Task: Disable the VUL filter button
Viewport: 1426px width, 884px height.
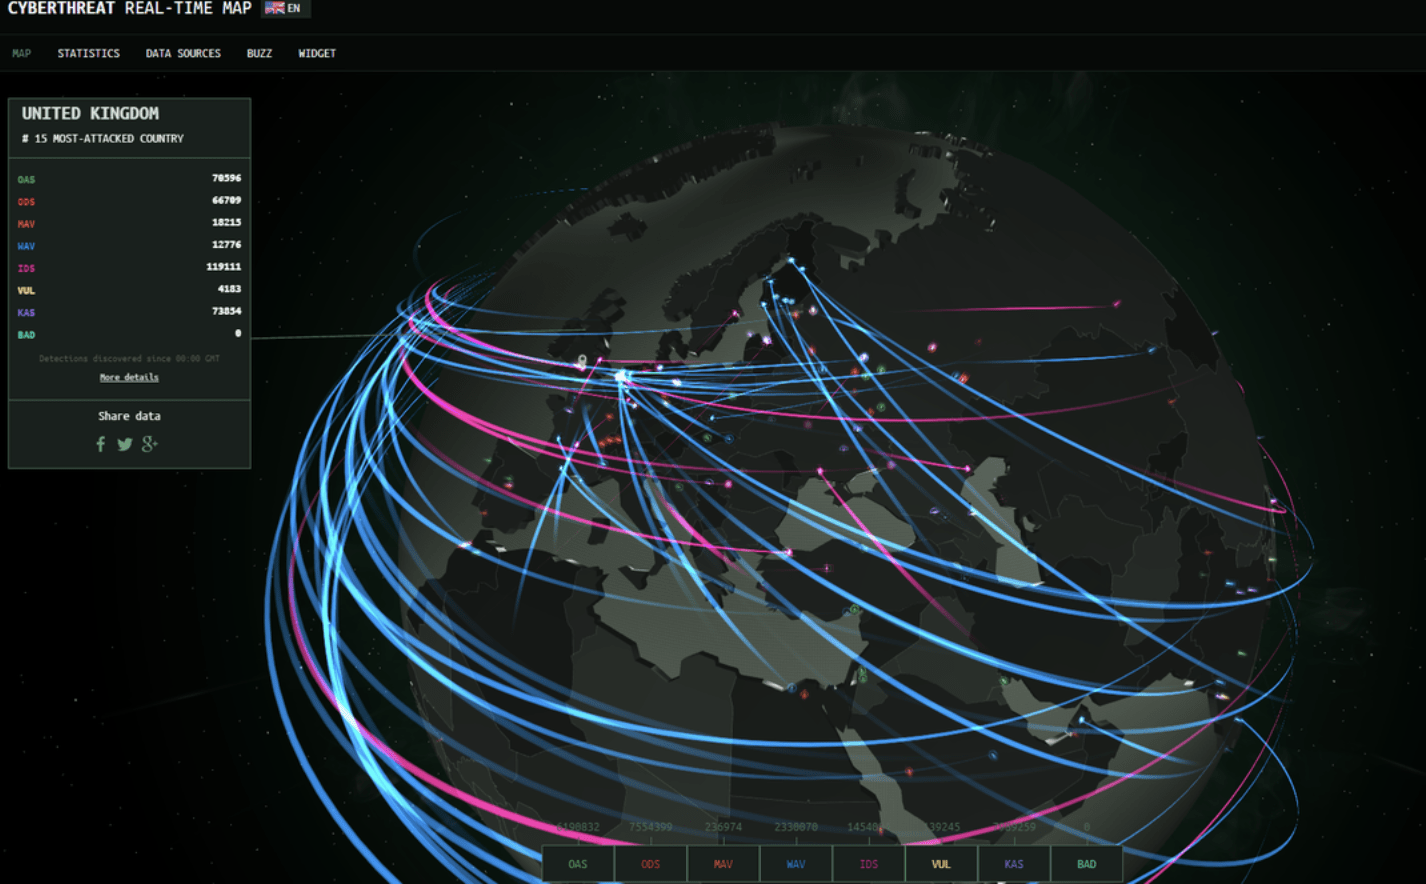Action: pyautogui.click(x=941, y=862)
